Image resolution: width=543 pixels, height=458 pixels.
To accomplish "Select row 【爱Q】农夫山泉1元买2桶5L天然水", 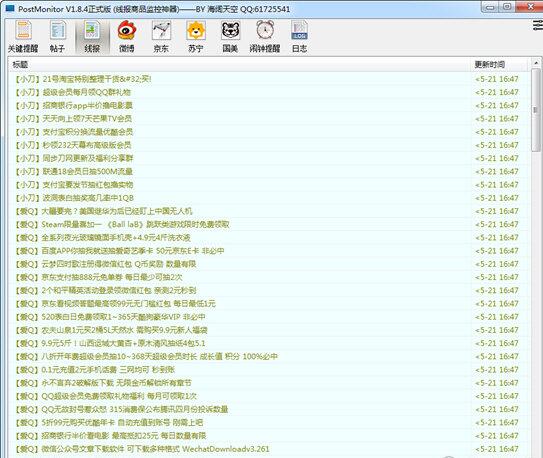I will click(269, 330).
